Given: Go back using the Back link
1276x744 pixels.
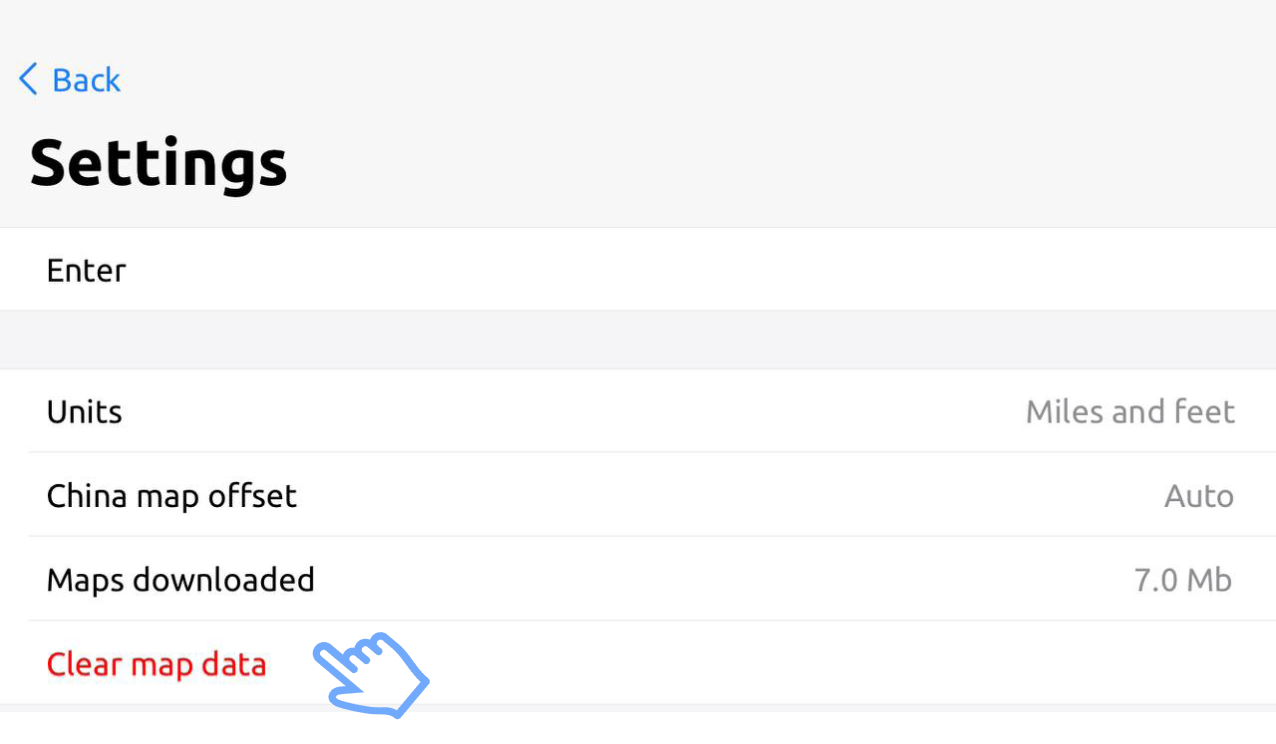Looking at the screenshot, I should tap(86, 80).
